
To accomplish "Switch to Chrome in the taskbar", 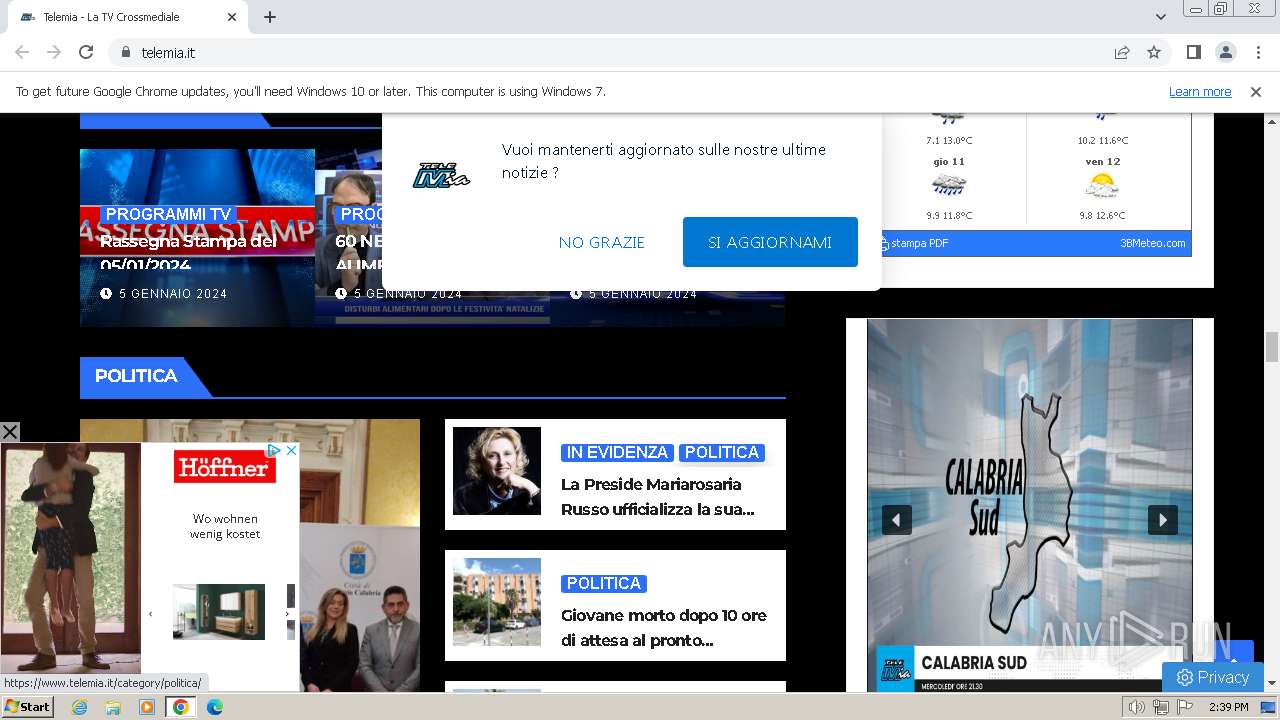I will pyautogui.click(x=181, y=707).
